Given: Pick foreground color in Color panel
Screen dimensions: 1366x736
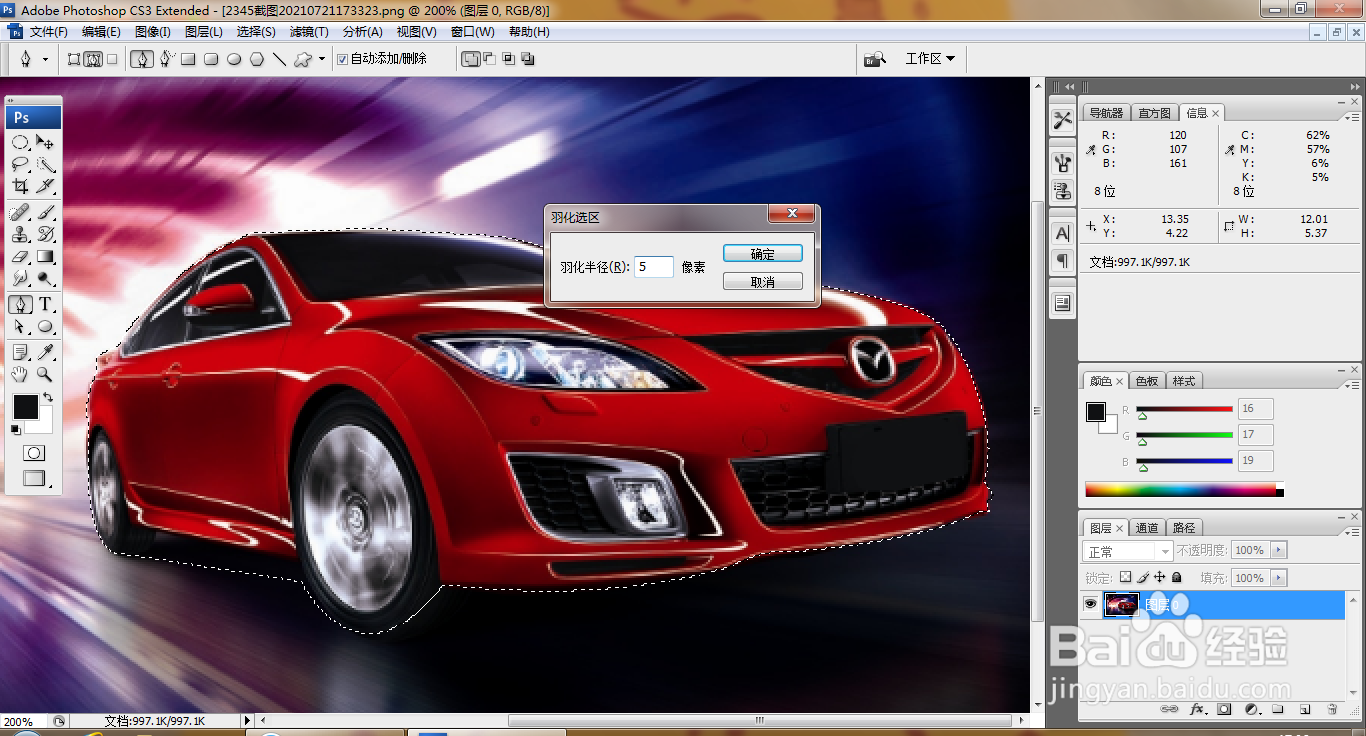Looking at the screenshot, I should click(x=1096, y=412).
